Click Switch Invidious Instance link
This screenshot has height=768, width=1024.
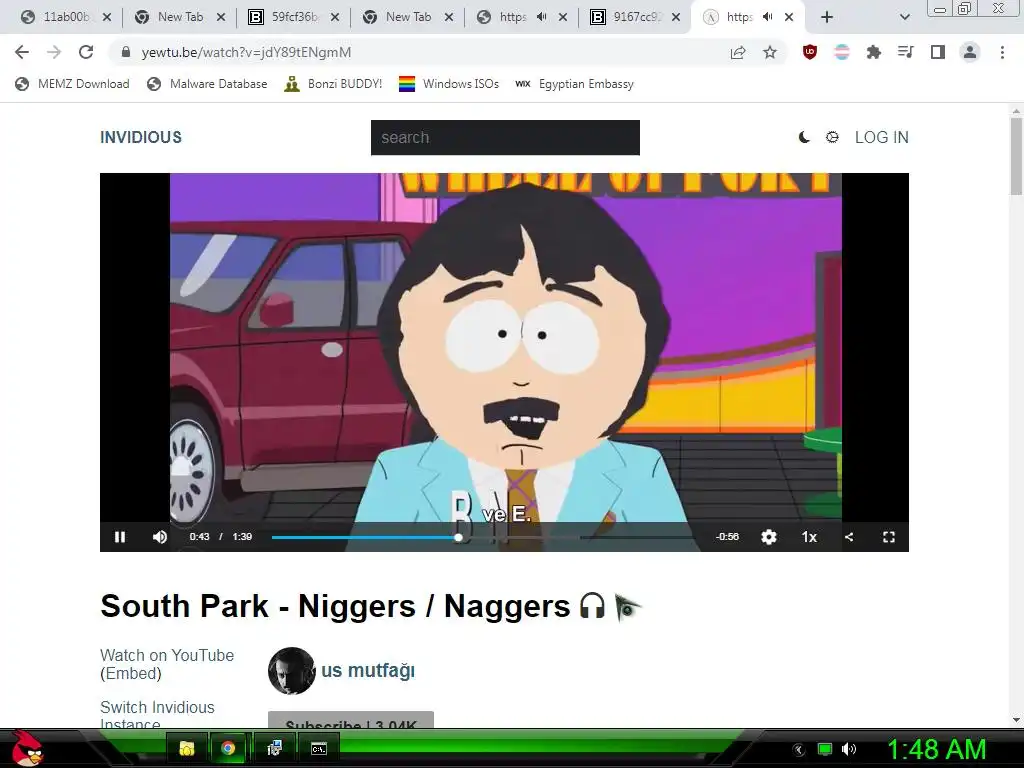tap(157, 716)
